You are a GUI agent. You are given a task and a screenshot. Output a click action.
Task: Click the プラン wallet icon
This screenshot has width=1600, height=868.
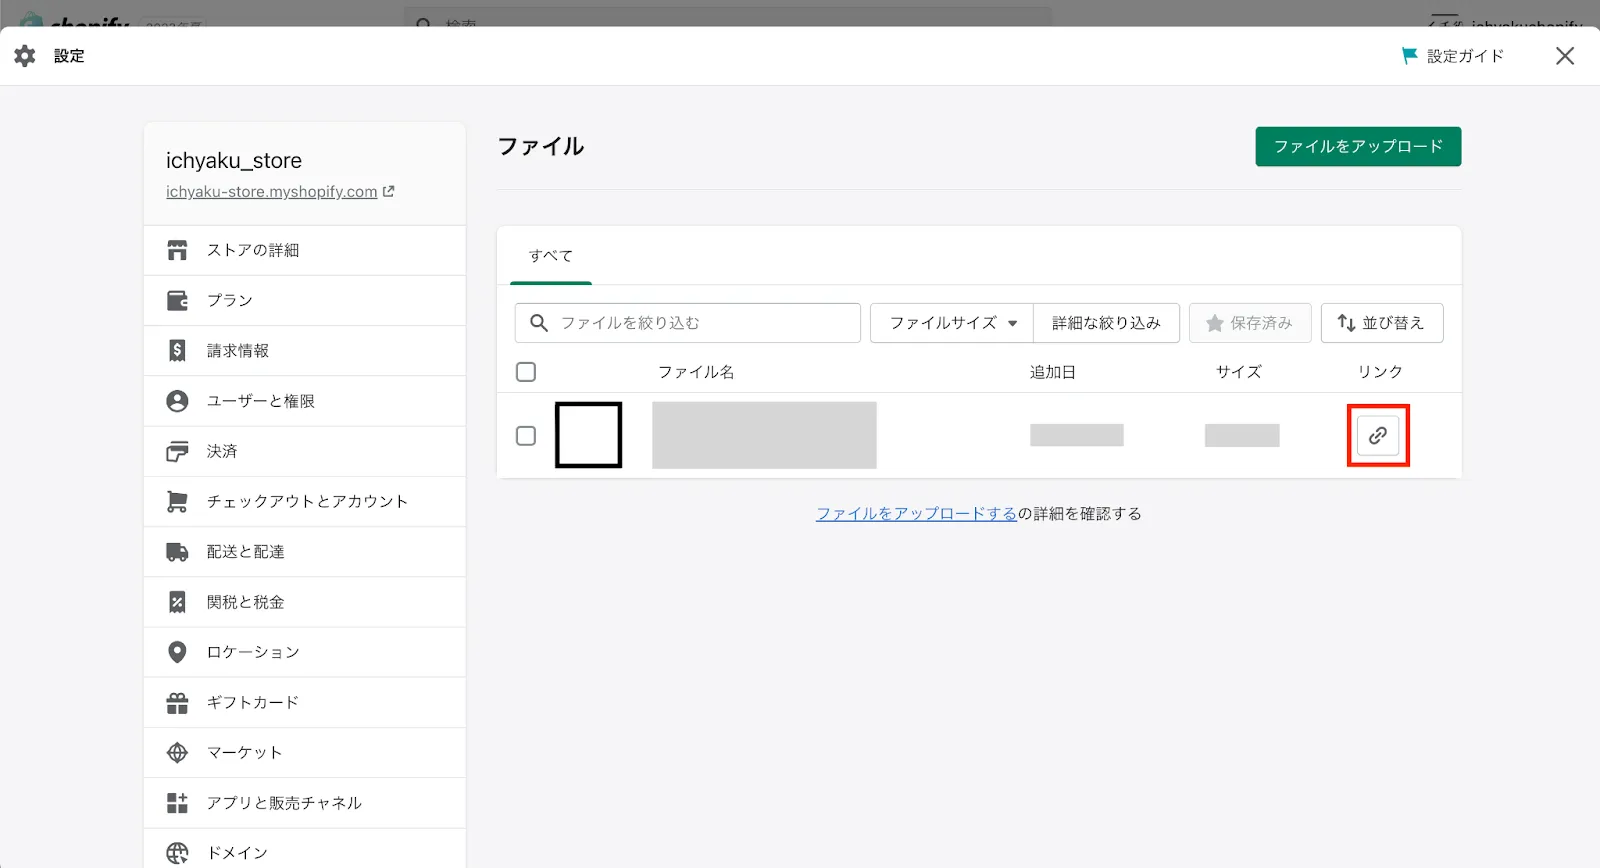tap(177, 300)
